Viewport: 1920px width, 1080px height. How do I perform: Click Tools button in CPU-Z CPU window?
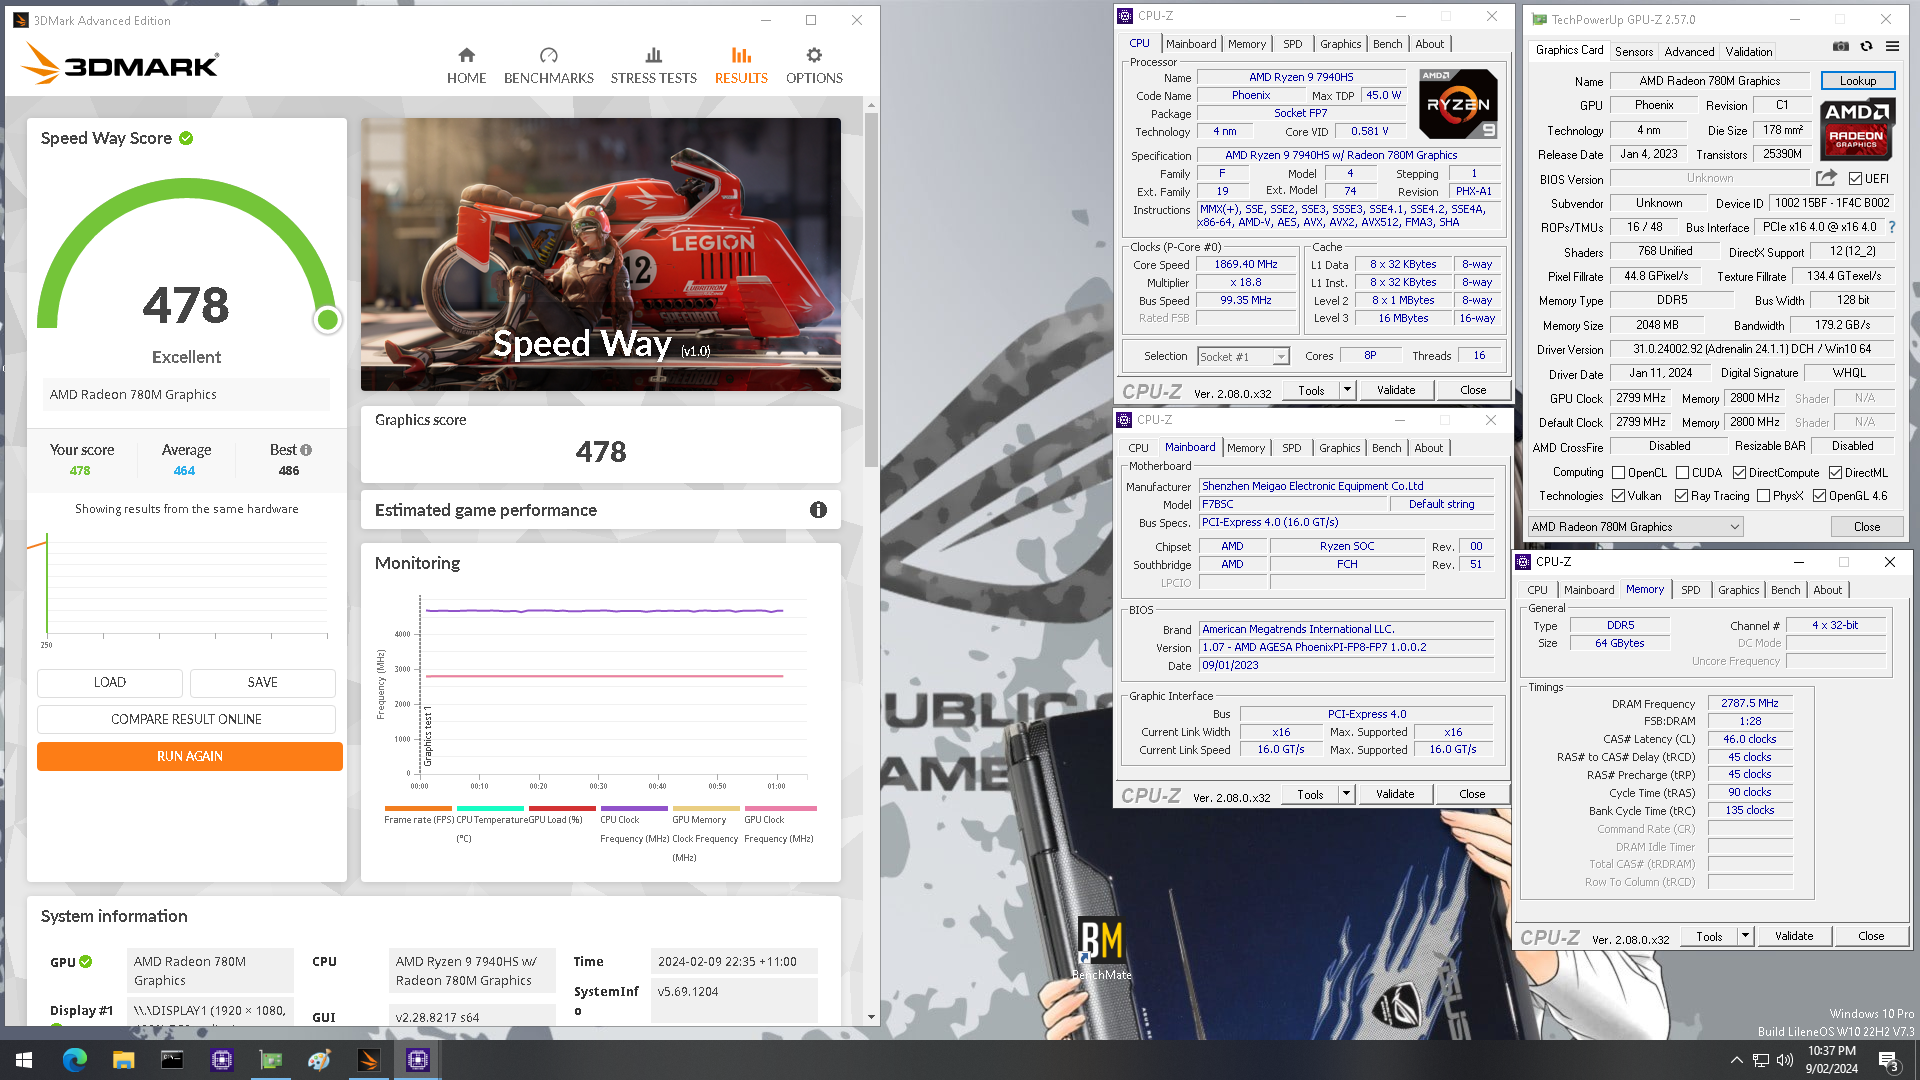[1311, 390]
